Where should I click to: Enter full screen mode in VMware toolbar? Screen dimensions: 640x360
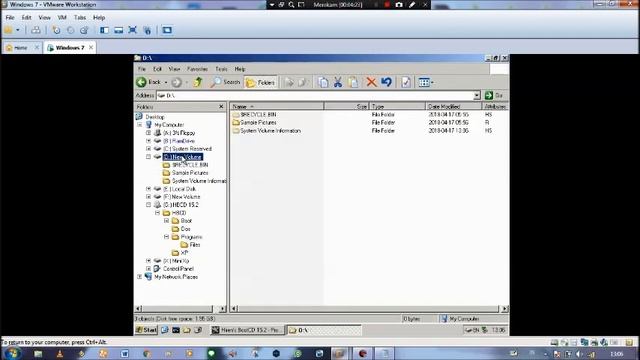click(x=133, y=30)
